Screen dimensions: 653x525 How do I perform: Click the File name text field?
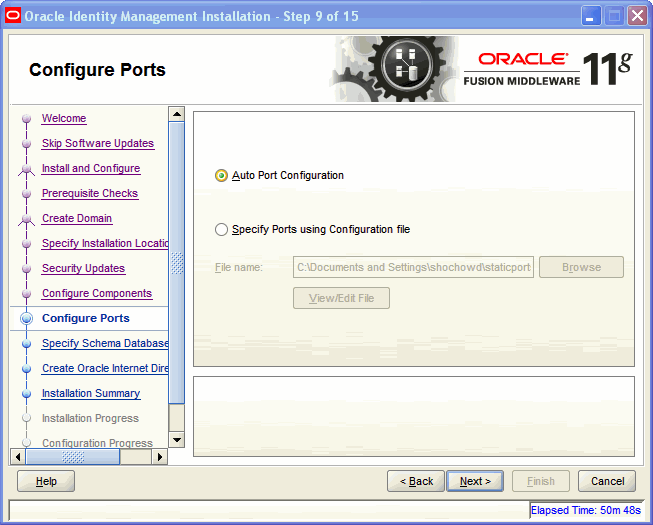(413, 267)
